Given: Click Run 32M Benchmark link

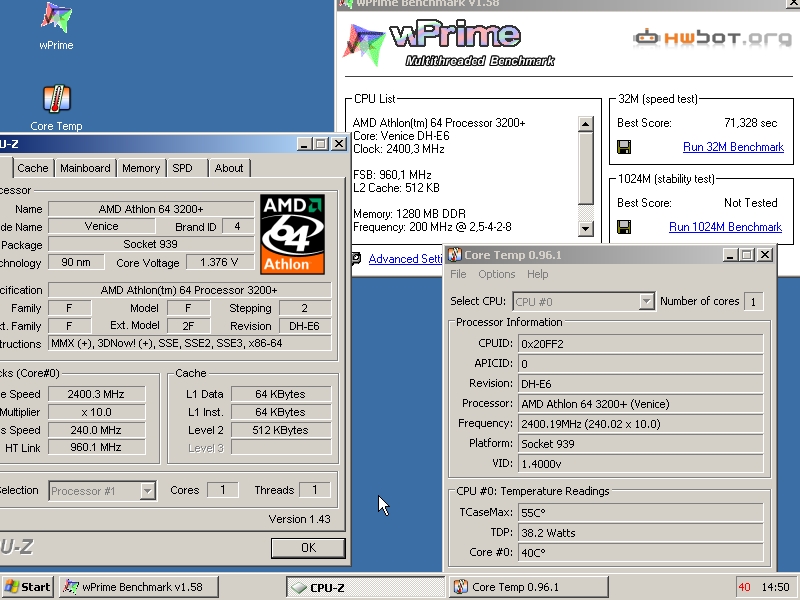Looking at the screenshot, I should tap(733, 147).
